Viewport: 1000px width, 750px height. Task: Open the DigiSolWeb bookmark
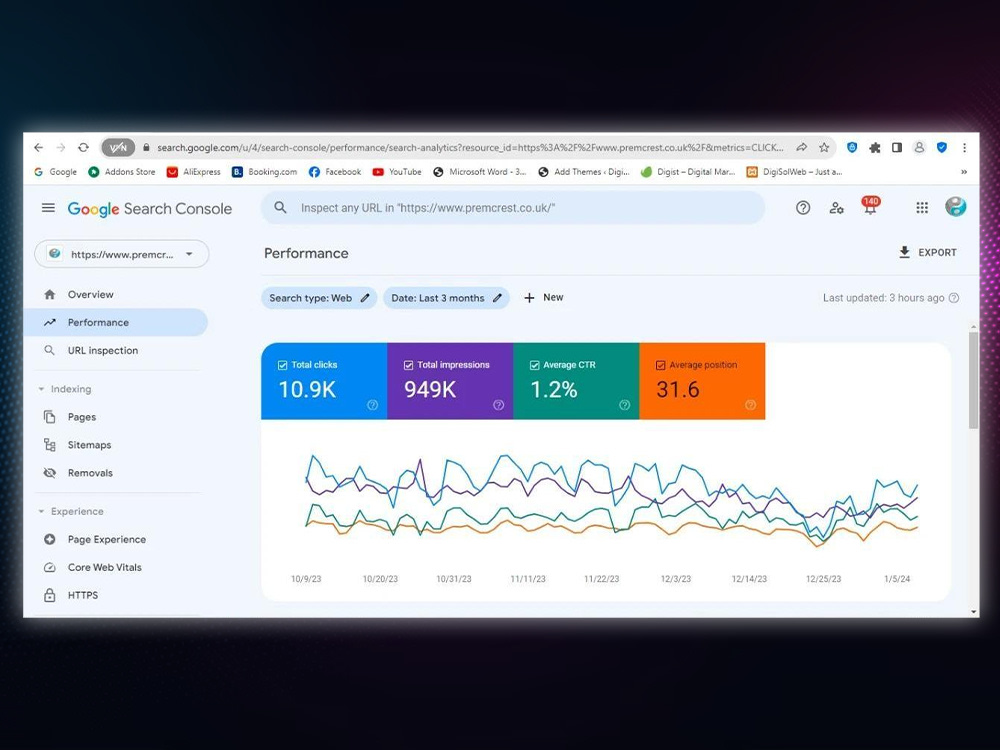click(795, 172)
